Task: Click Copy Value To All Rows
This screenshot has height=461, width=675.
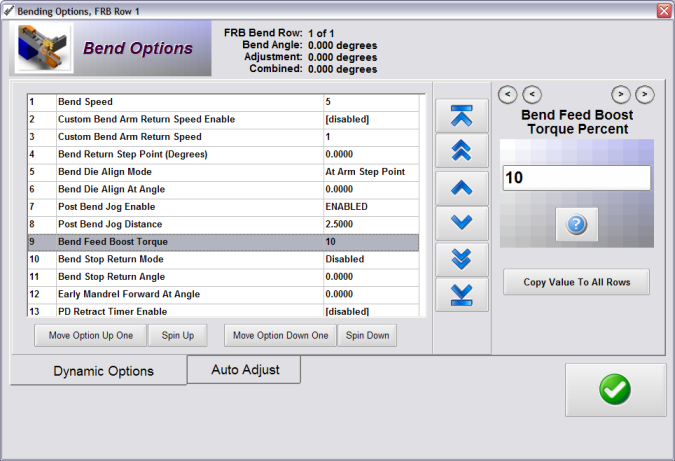Action: point(576,282)
